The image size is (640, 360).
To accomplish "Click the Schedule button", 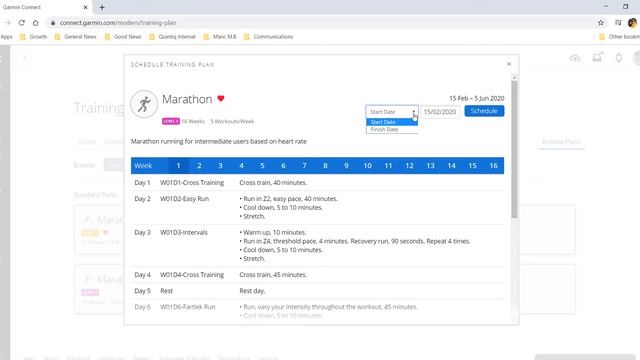I will tap(484, 111).
